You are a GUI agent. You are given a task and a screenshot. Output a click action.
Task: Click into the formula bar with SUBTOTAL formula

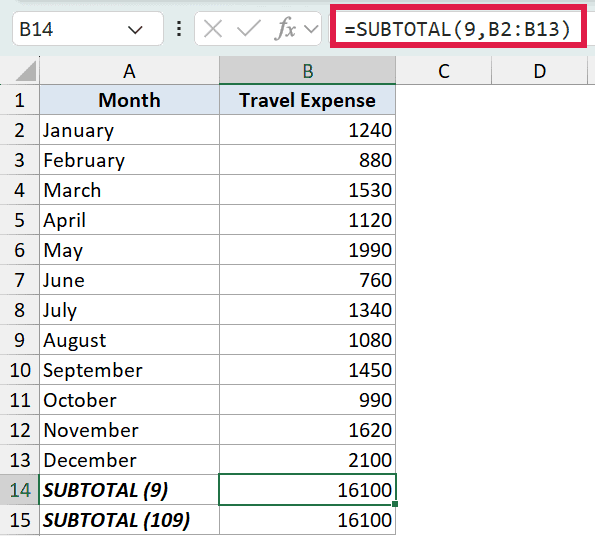tap(458, 29)
